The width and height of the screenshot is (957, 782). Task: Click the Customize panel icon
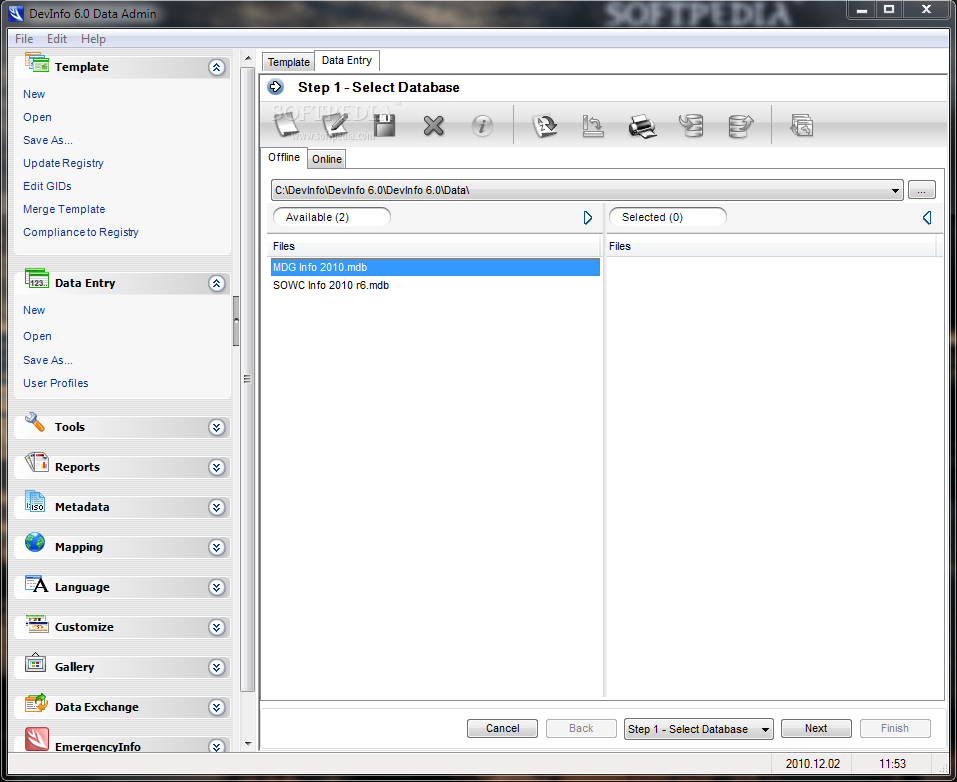37,623
